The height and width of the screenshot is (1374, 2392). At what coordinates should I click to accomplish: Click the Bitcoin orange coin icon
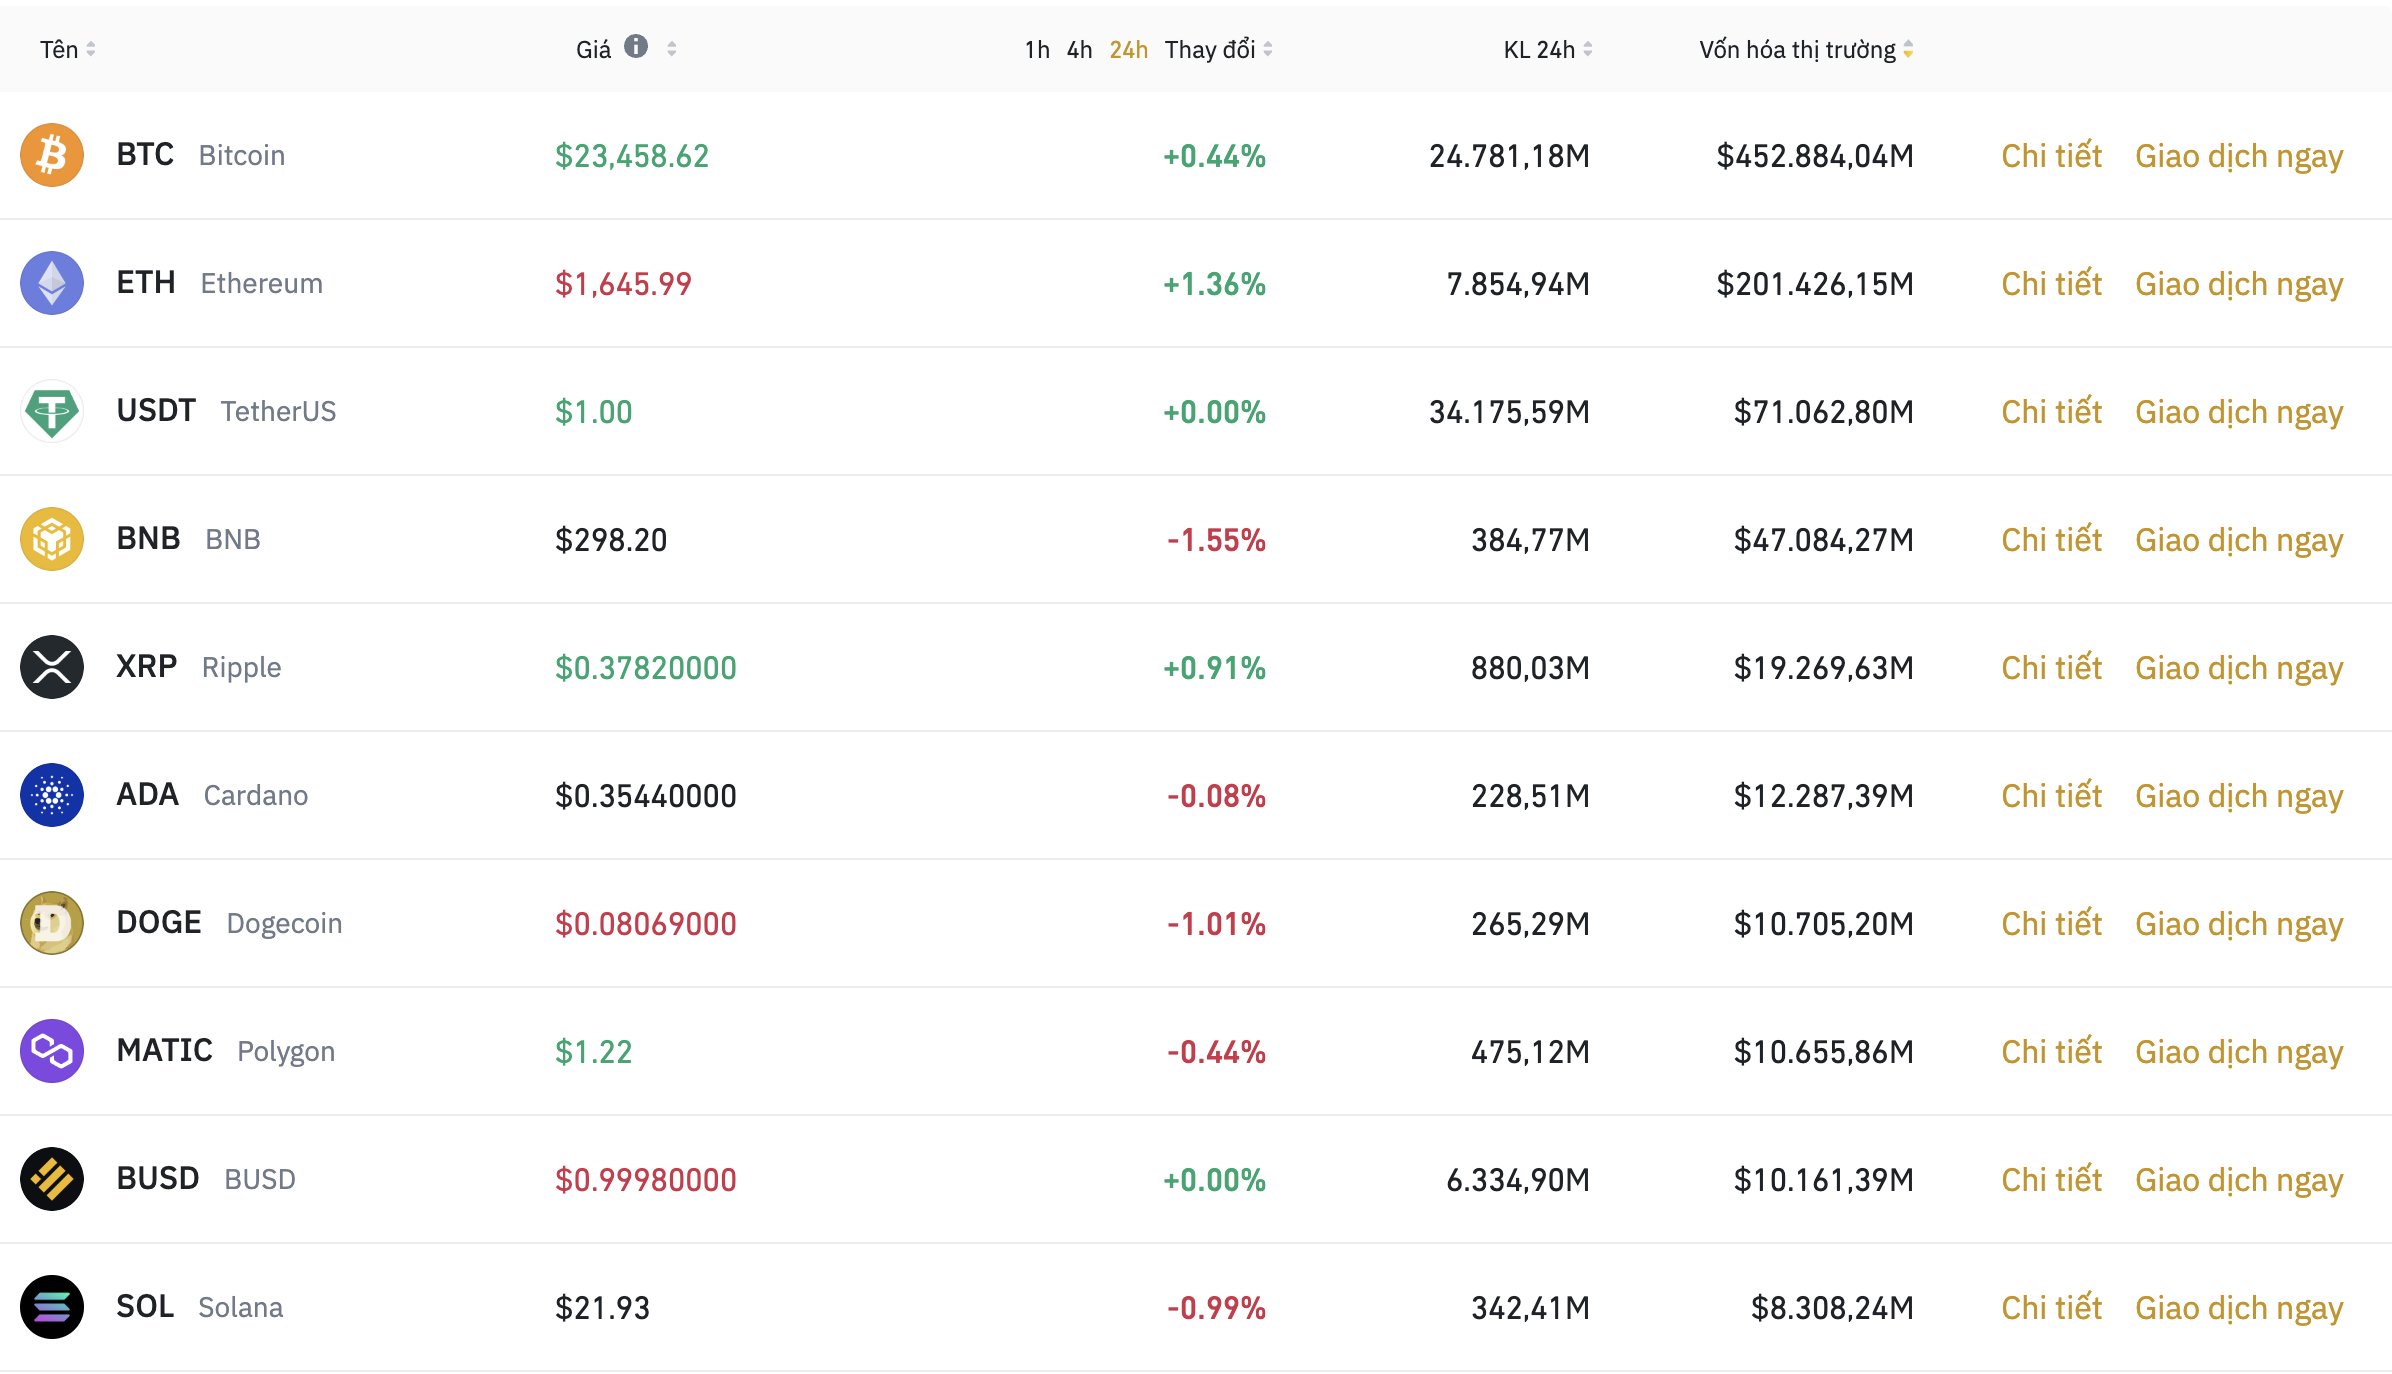pos(52,155)
